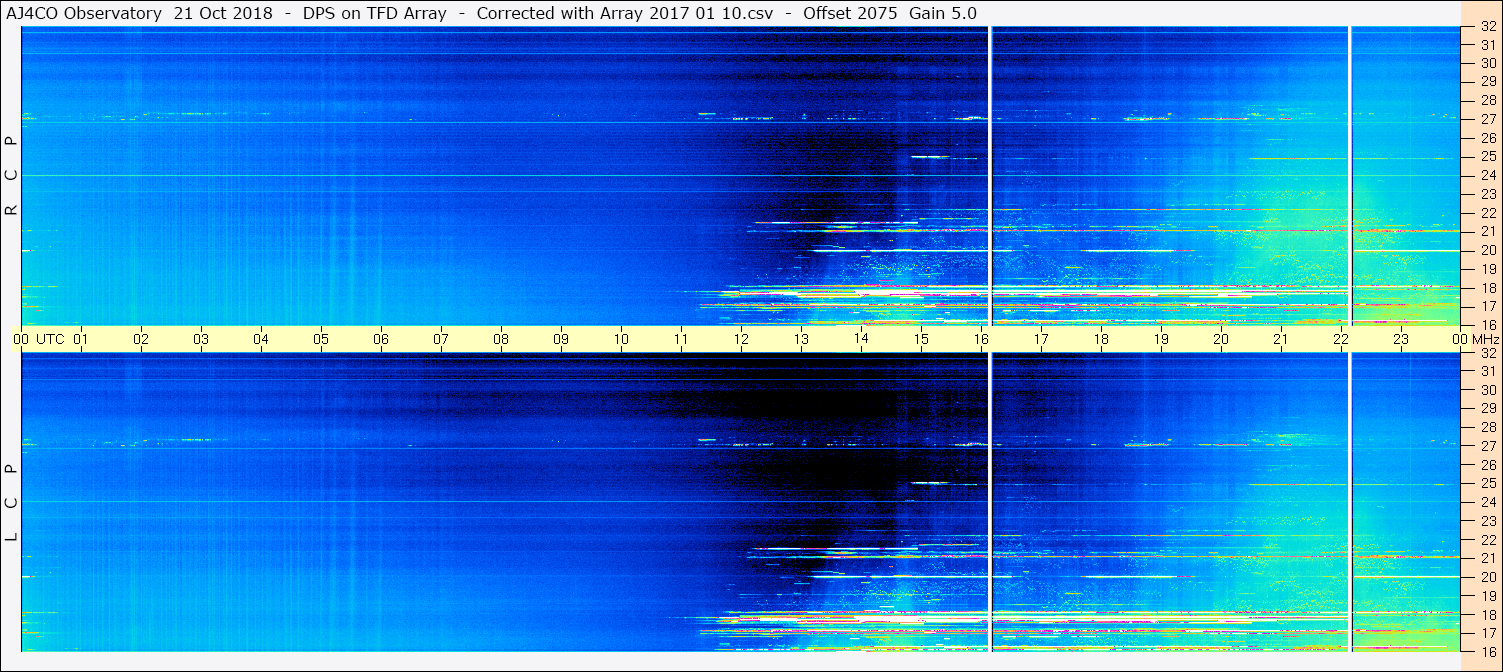Click hour marker 23 on time axis
Image resolution: width=1503 pixels, height=672 pixels.
coord(1401,339)
